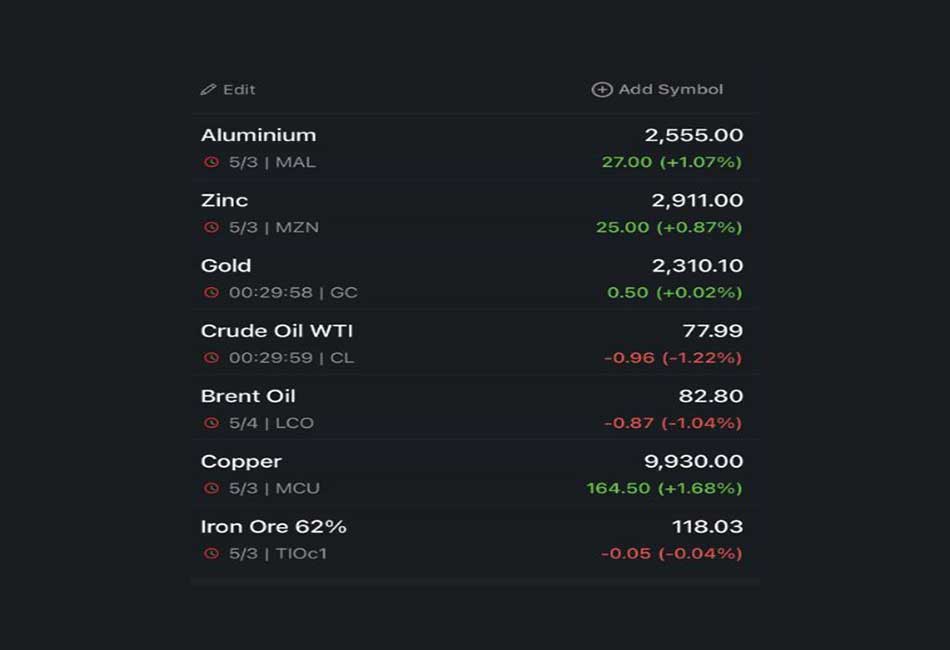The width and height of the screenshot is (950, 650).
Task: Tap the Add Symbol button
Action: click(x=657, y=90)
